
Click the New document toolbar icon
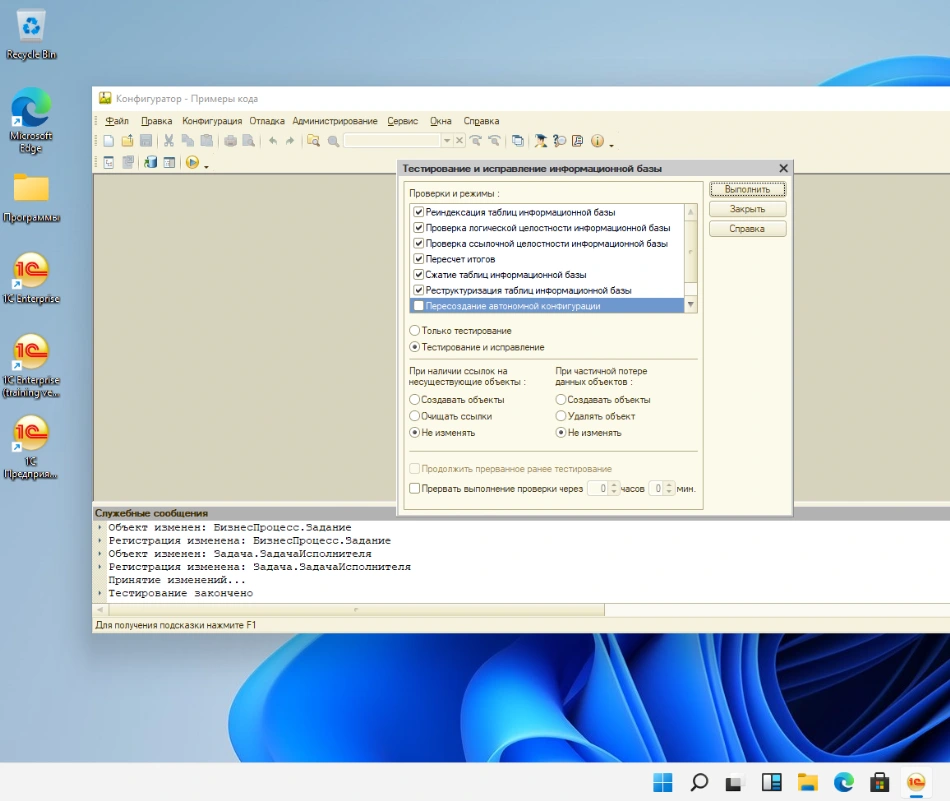pos(110,141)
